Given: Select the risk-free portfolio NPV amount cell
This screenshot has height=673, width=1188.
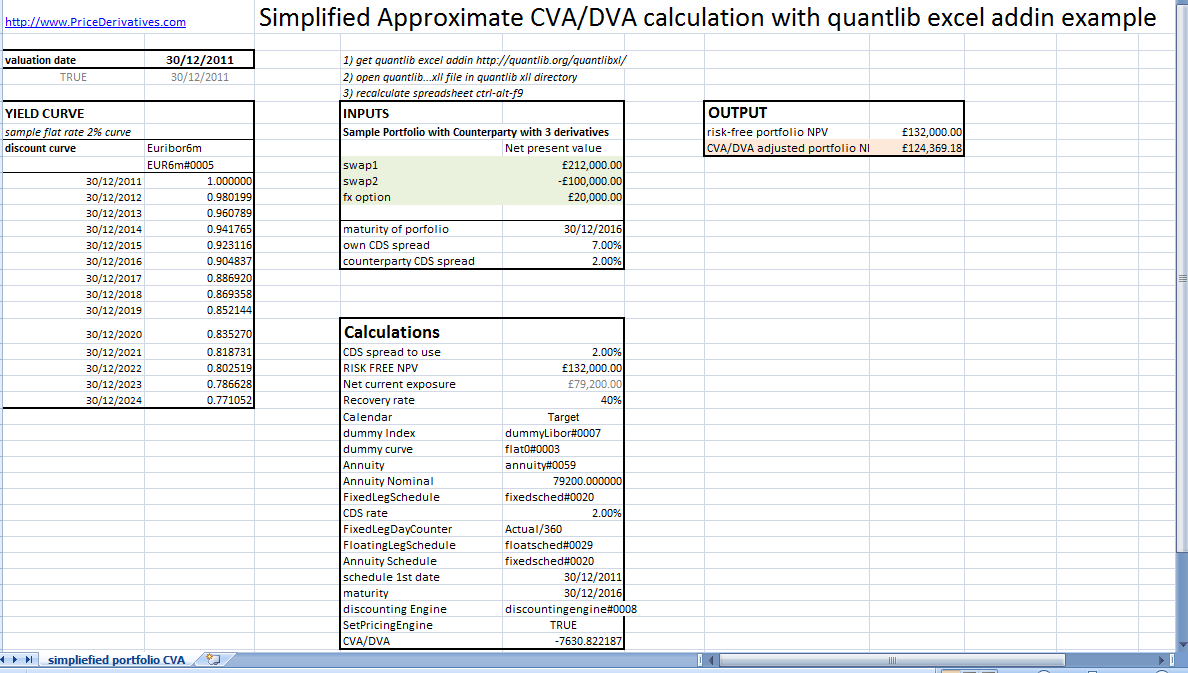Looking at the screenshot, I should [x=915, y=131].
